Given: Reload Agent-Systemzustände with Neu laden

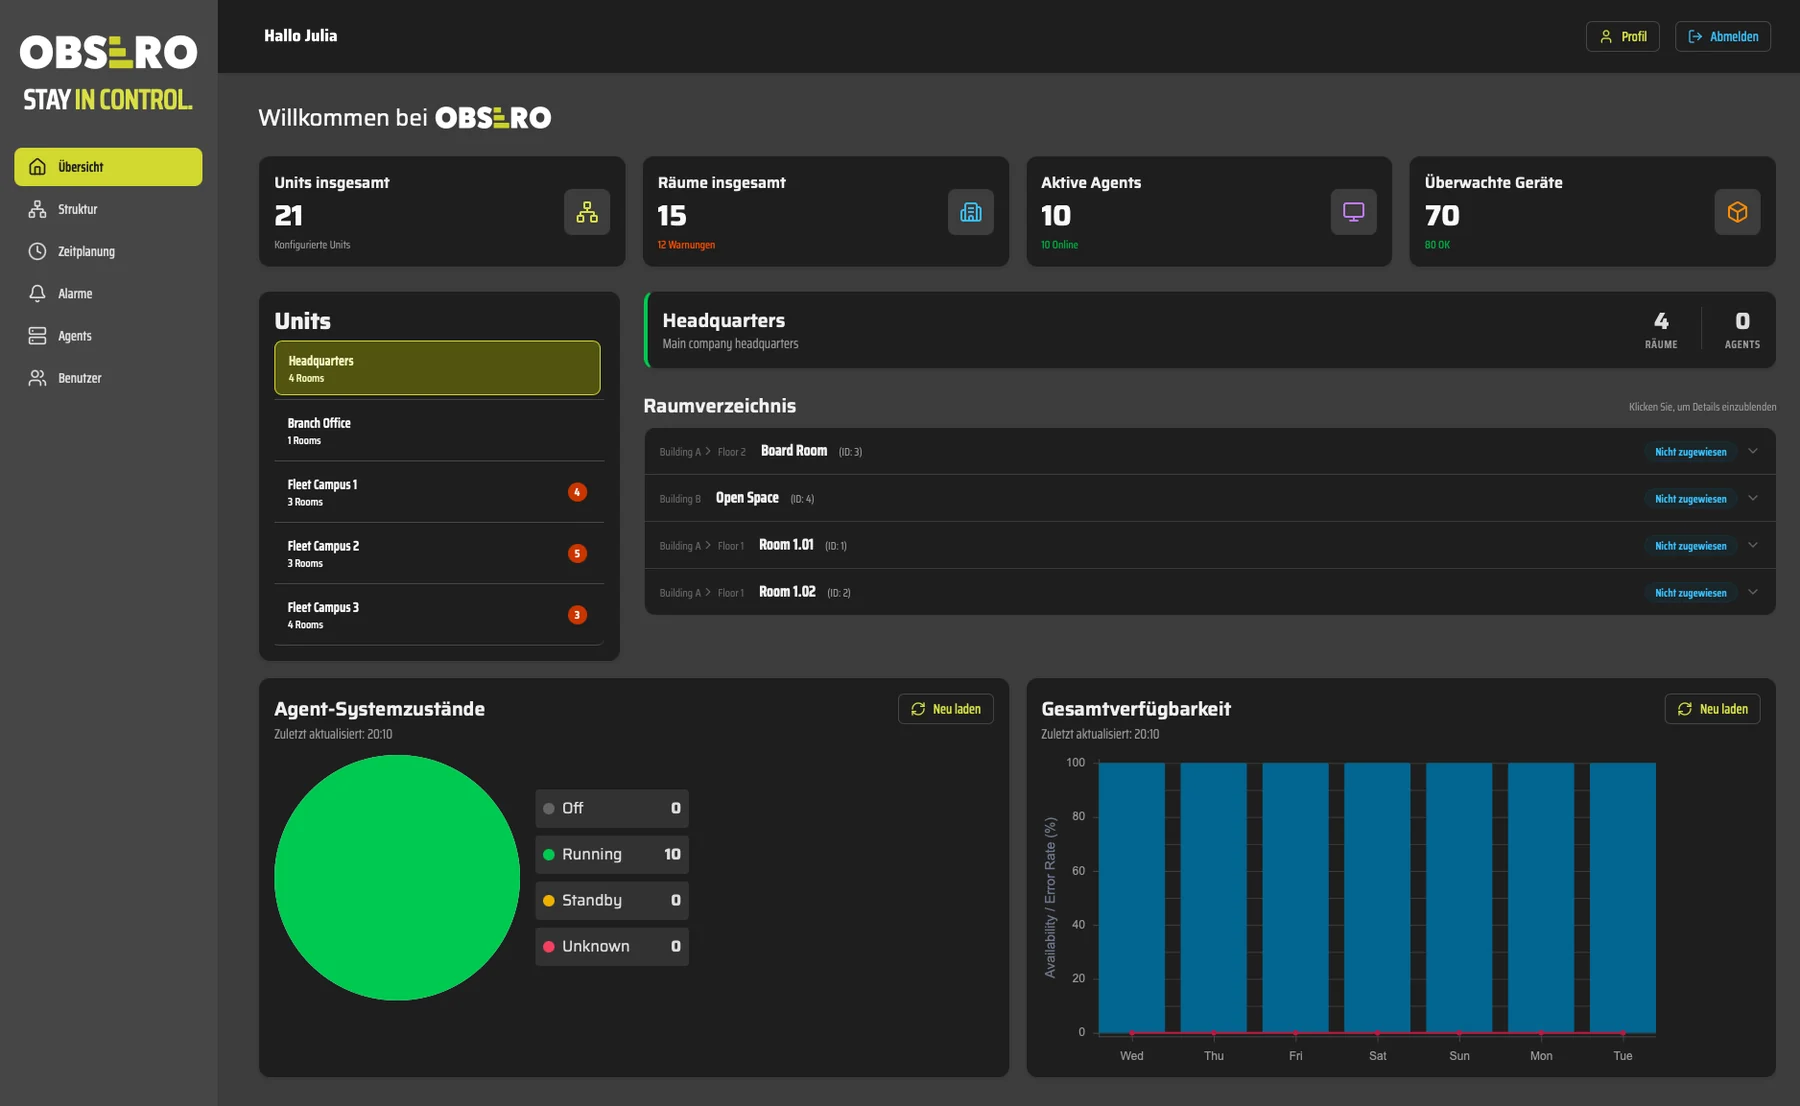Looking at the screenshot, I should pos(945,709).
